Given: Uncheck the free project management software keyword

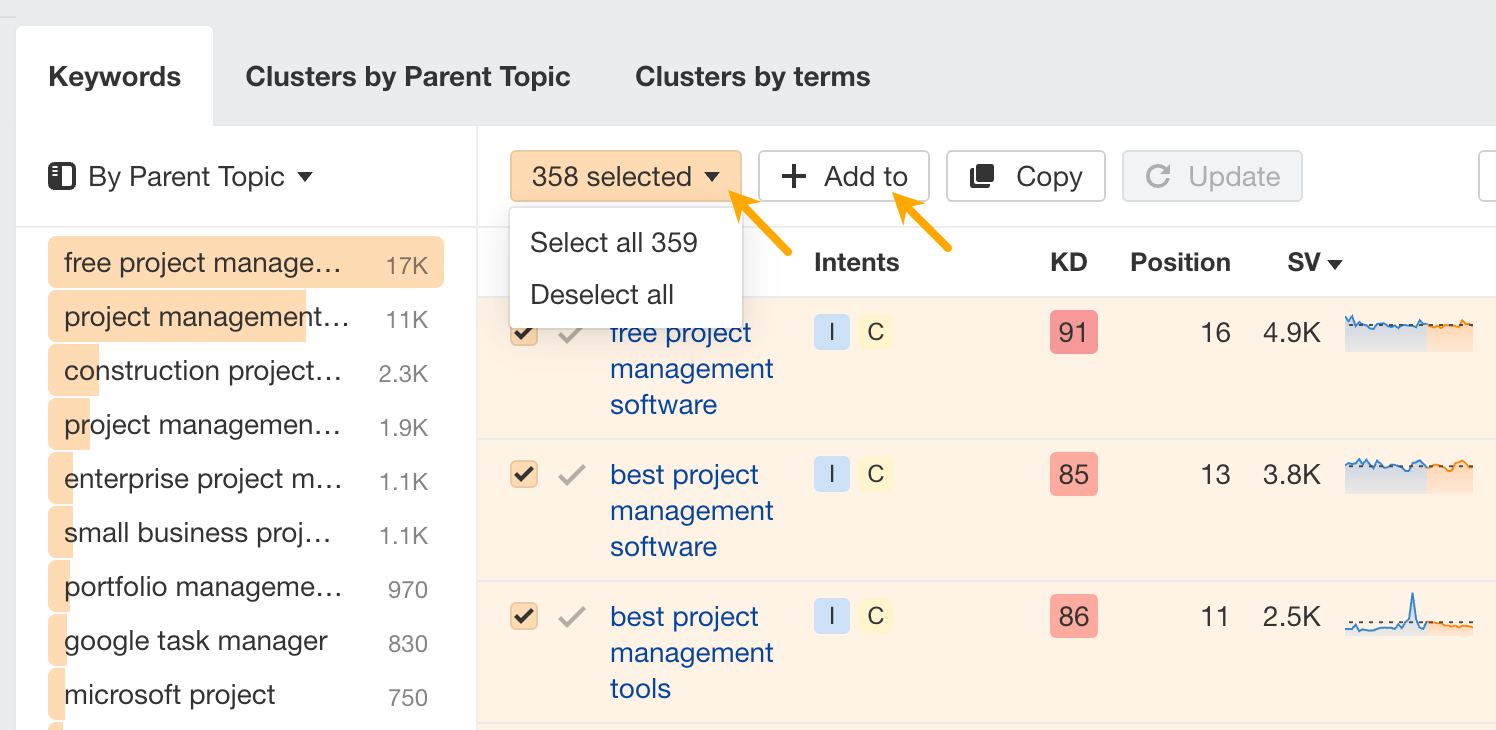Looking at the screenshot, I should coord(523,331).
